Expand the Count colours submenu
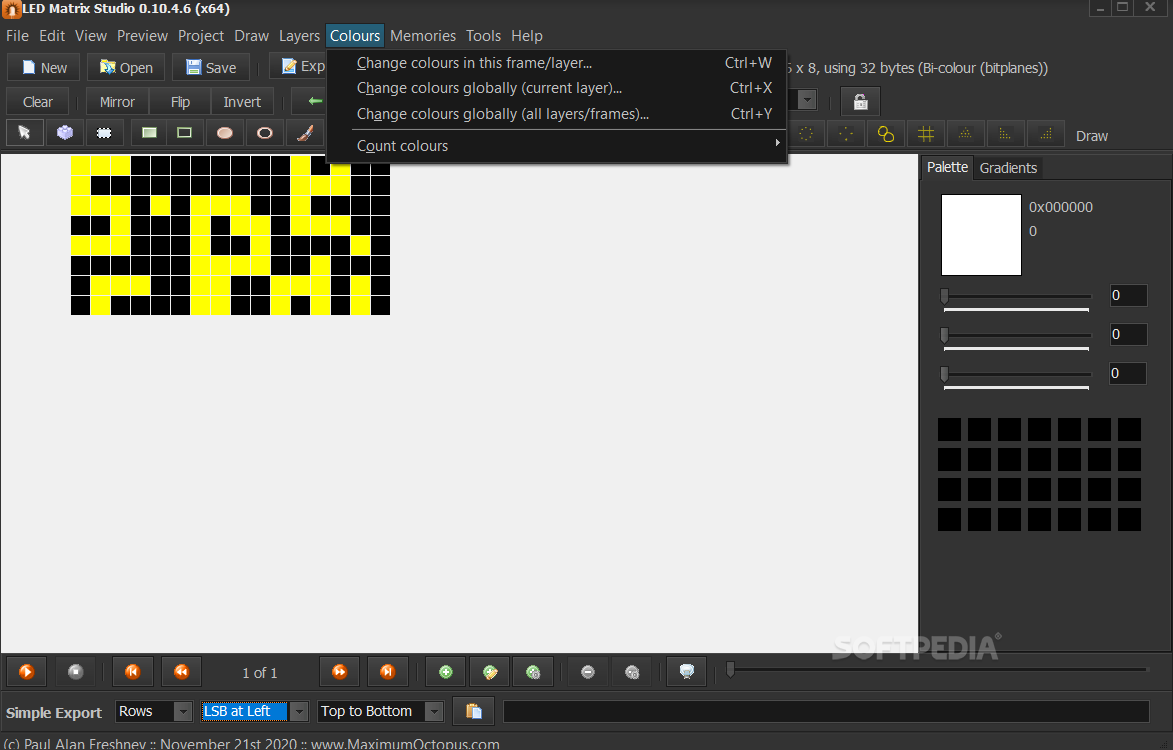This screenshot has height=750, width=1173. click(x=557, y=146)
